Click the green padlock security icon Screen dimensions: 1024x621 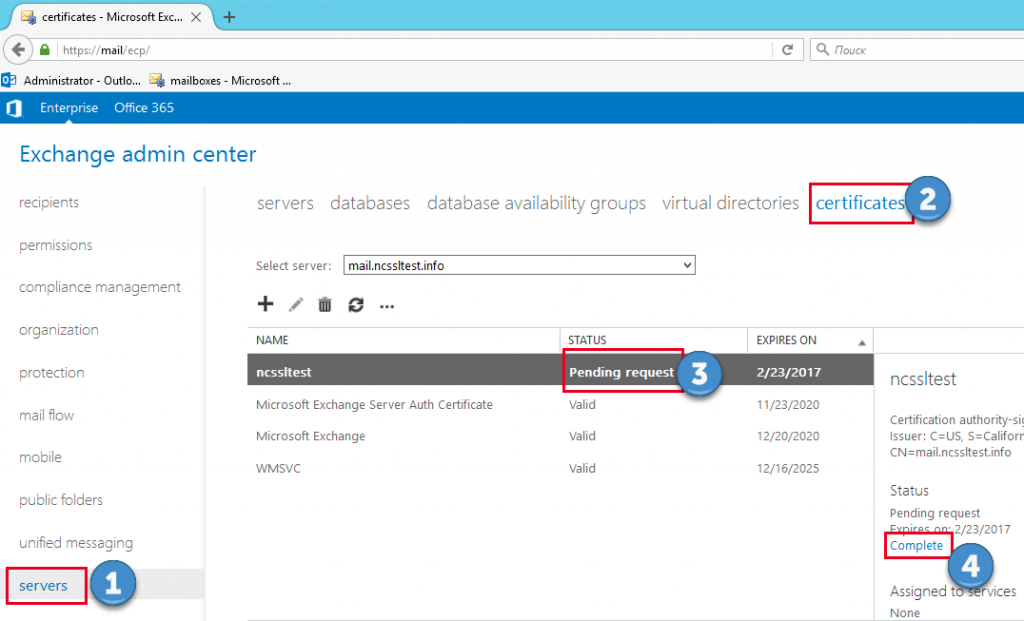point(44,50)
